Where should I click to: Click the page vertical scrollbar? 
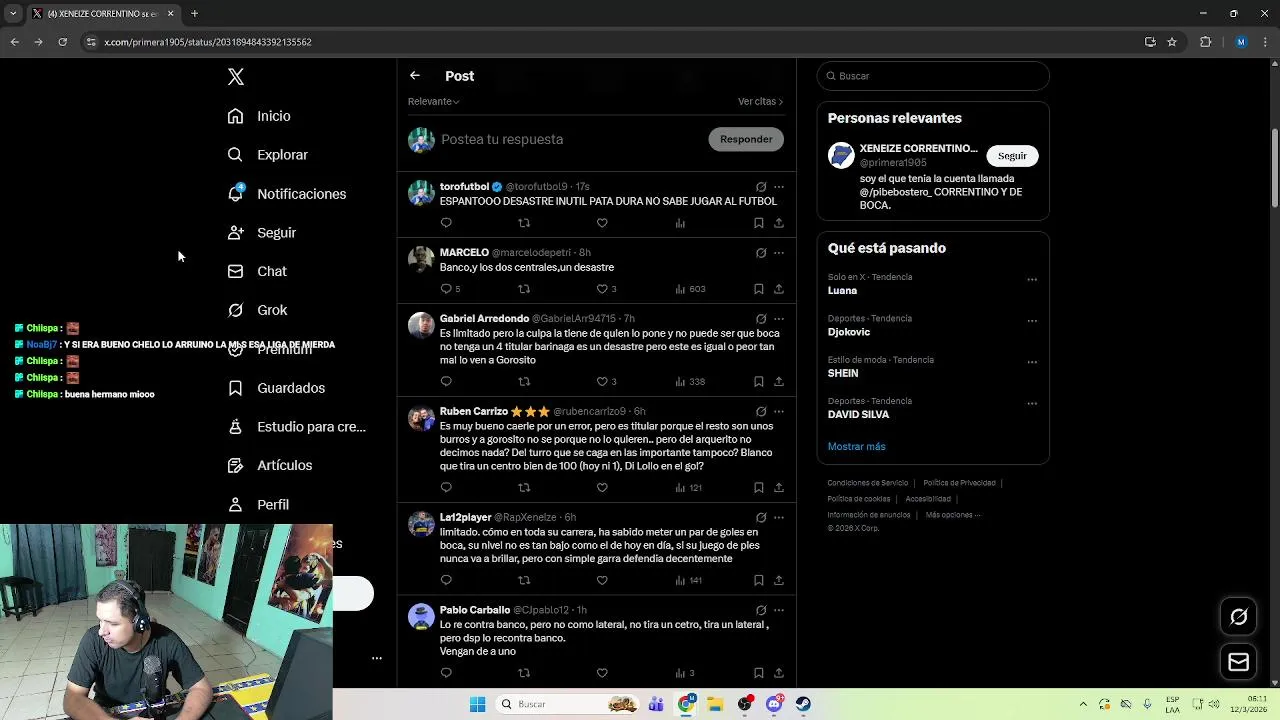click(x=1274, y=168)
